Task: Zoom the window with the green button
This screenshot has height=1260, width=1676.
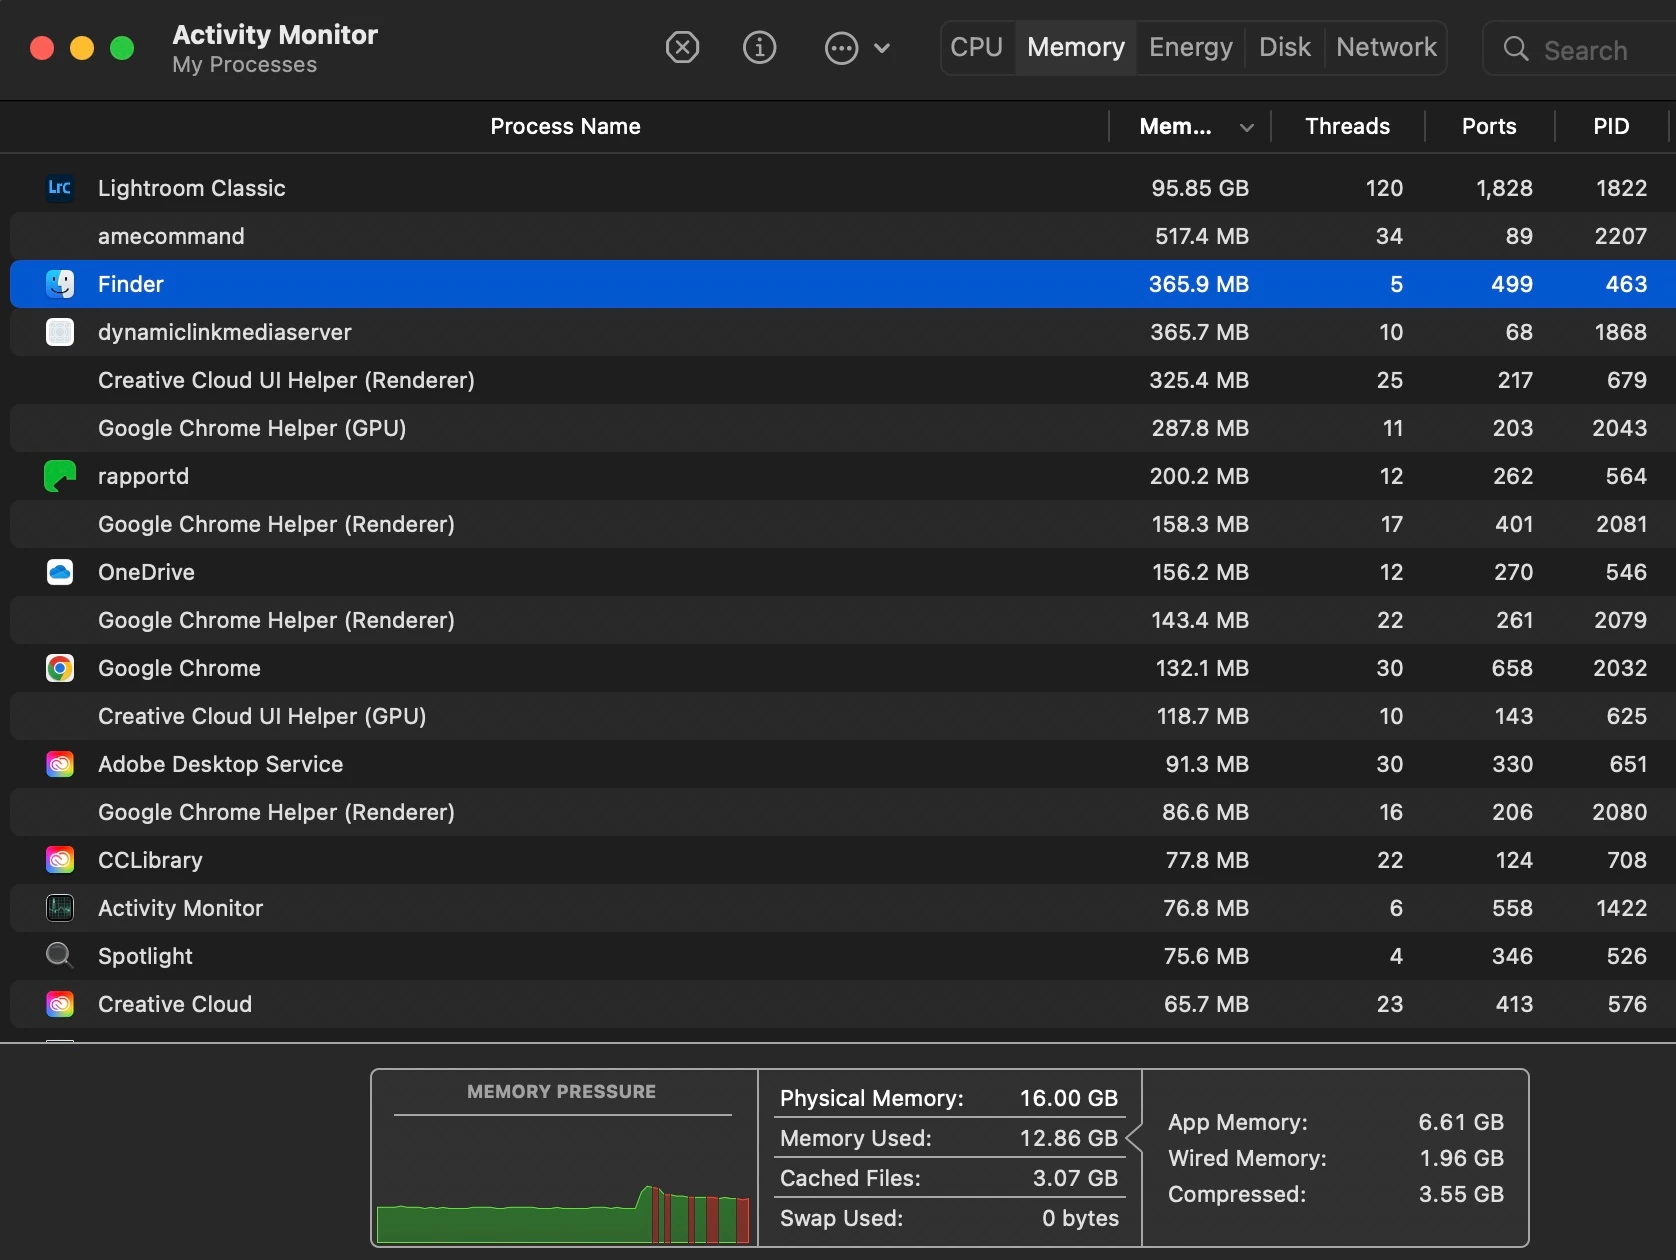Action: pos(122,48)
